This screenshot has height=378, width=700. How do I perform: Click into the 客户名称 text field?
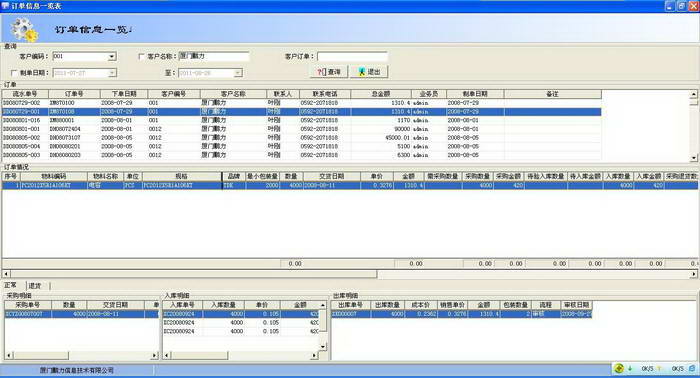214,56
